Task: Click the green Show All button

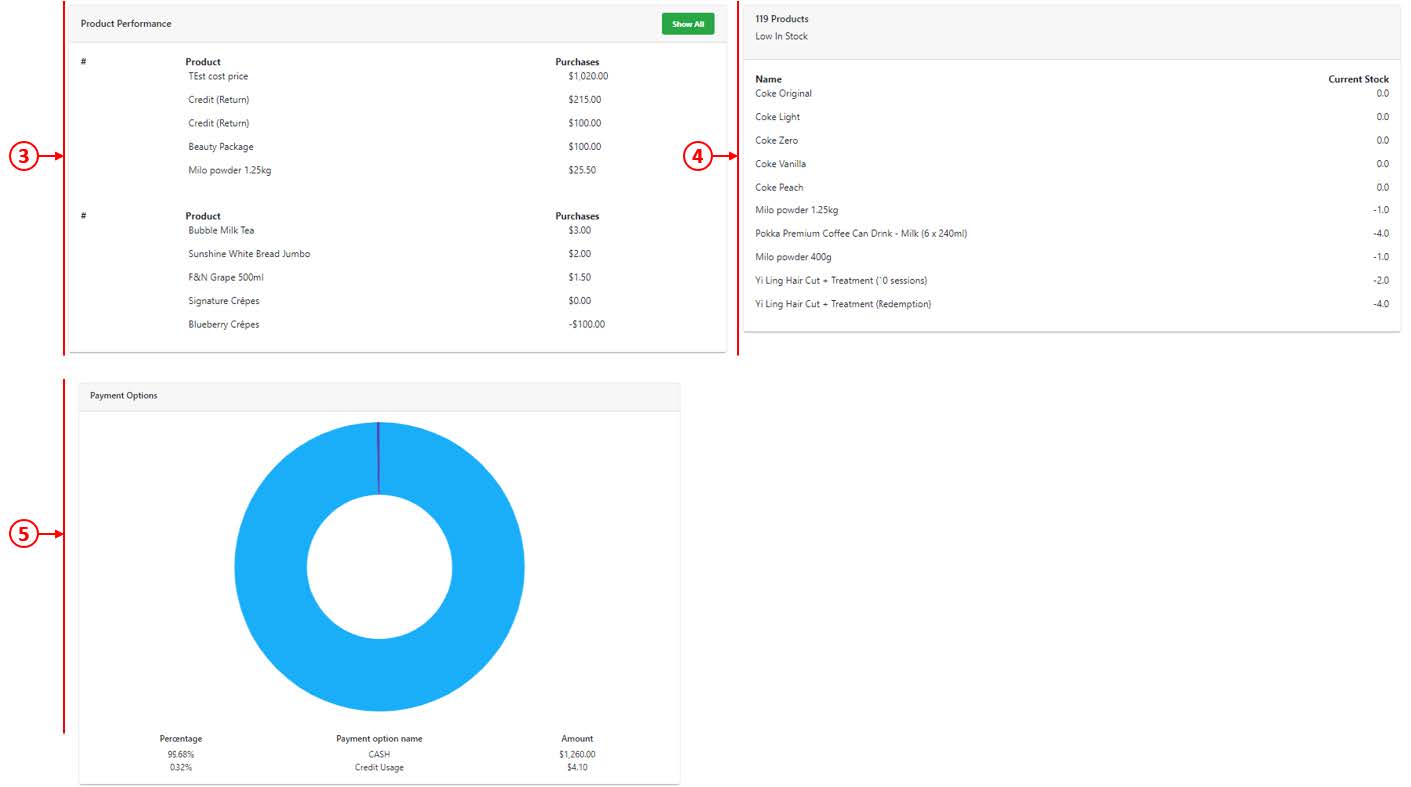Action: click(688, 24)
